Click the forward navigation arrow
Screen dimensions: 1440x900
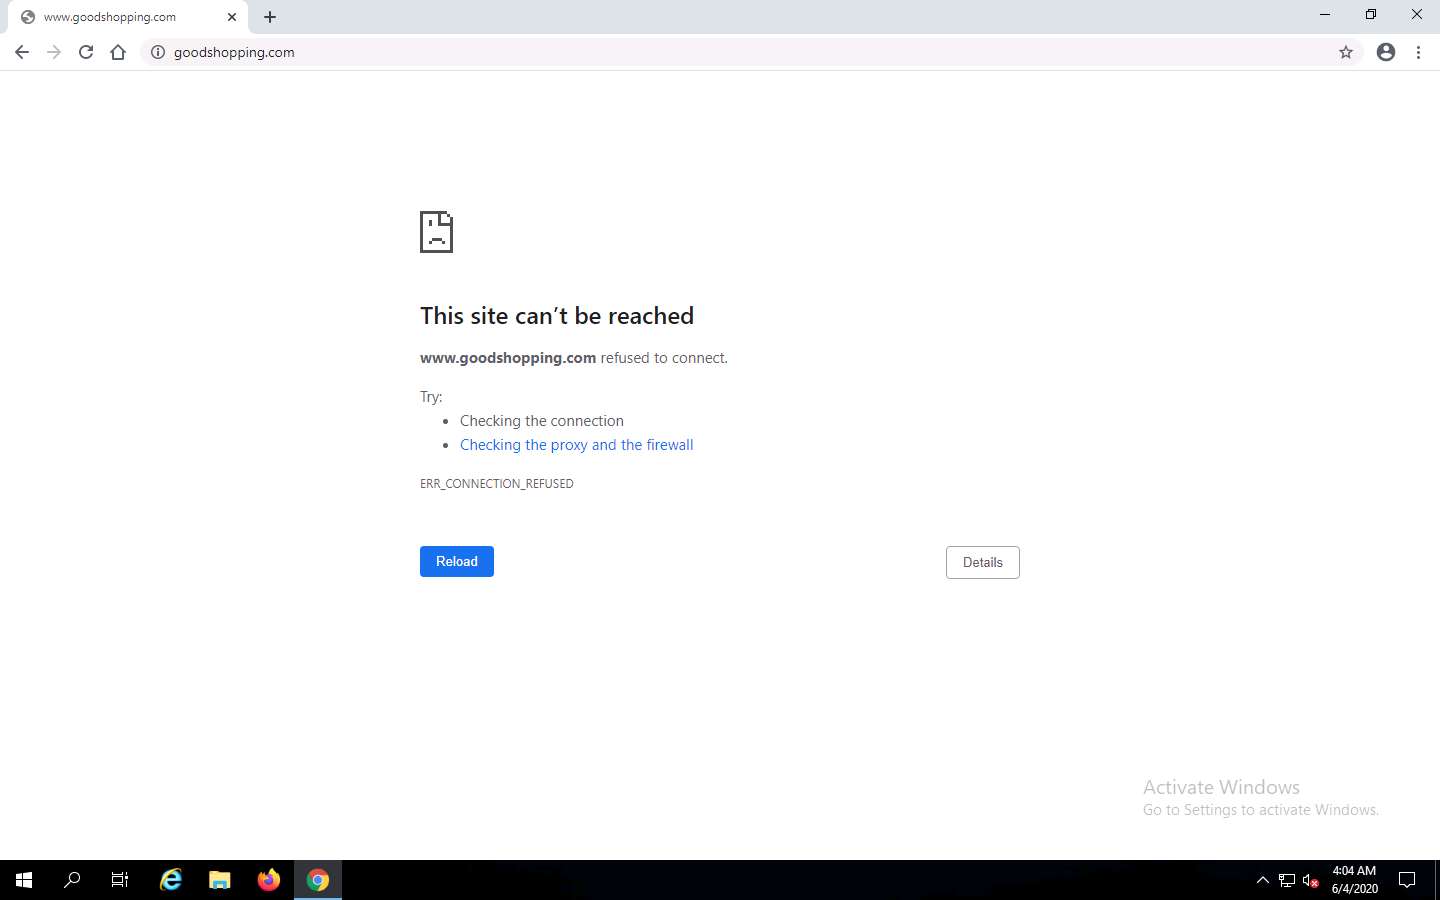coord(54,52)
